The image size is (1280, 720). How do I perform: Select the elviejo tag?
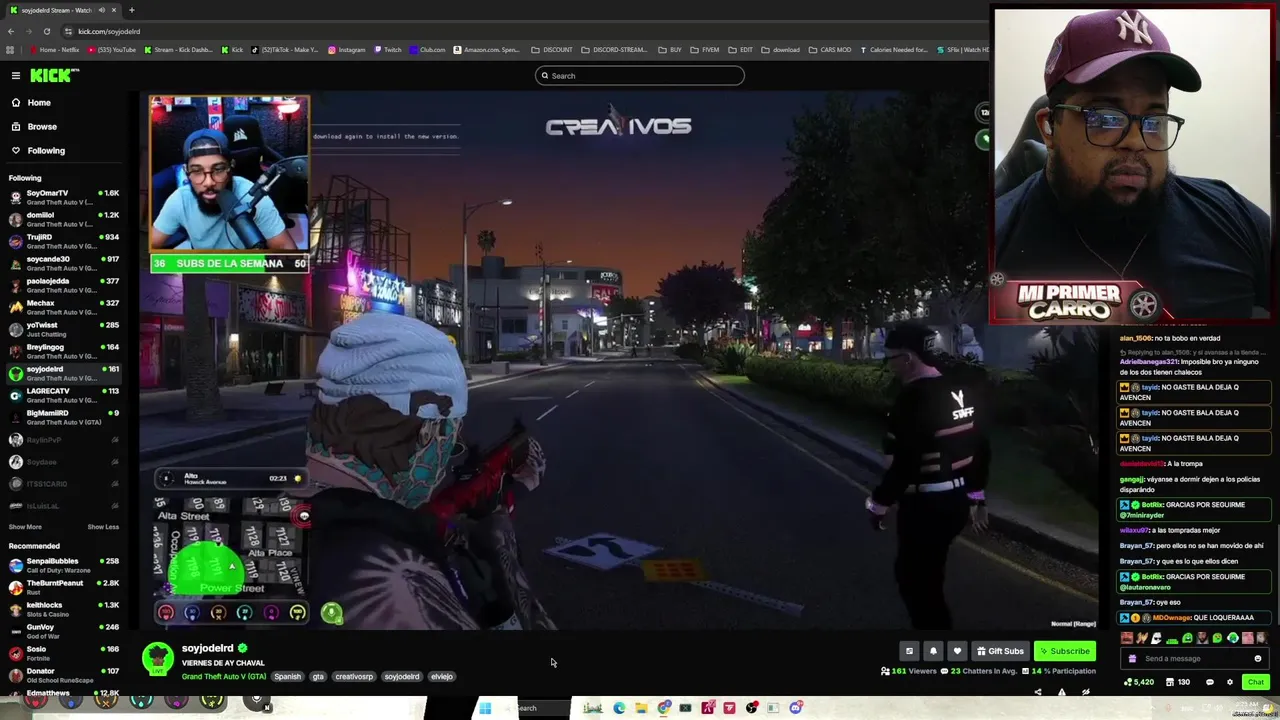[x=442, y=677]
